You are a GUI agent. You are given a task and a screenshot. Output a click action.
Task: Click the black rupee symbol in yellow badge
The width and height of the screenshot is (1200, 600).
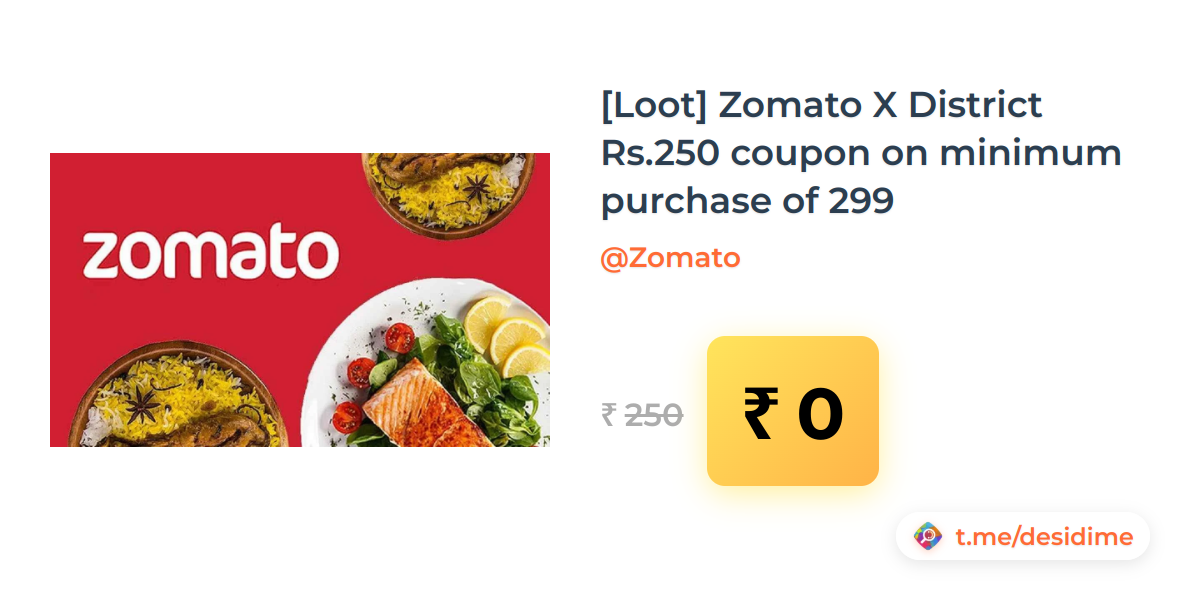click(x=760, y=413)
